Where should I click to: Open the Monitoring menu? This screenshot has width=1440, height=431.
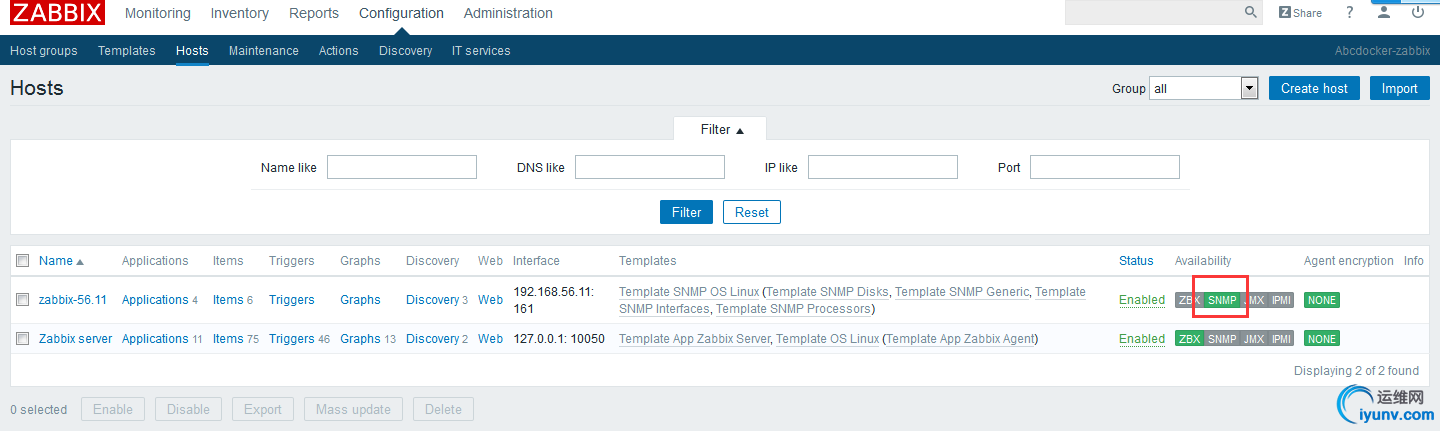coord(158,13)
